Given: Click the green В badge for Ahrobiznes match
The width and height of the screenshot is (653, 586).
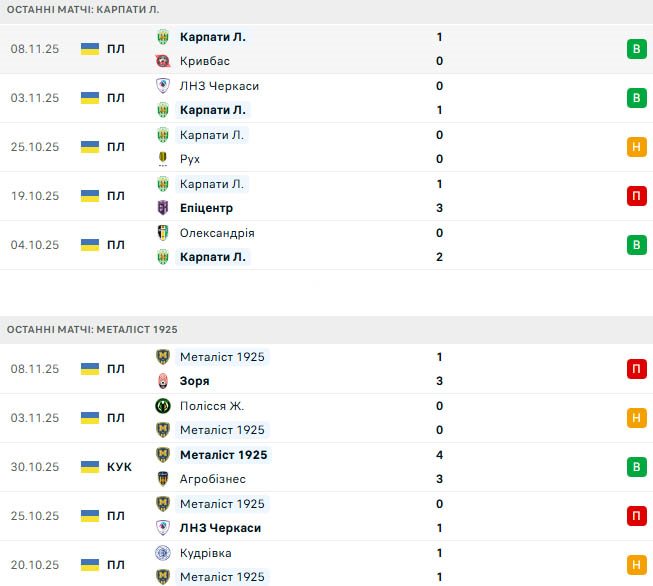Looking at the screenshot, I should 636,467.
